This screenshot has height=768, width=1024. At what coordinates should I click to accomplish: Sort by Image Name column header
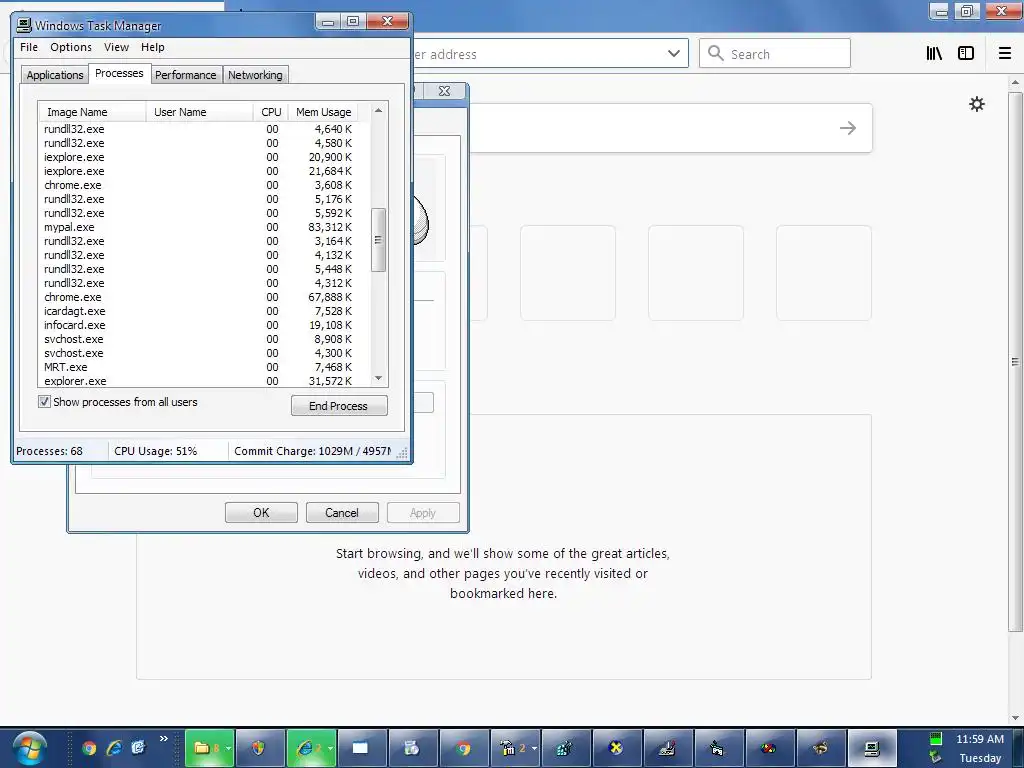[x=92, y=112]
